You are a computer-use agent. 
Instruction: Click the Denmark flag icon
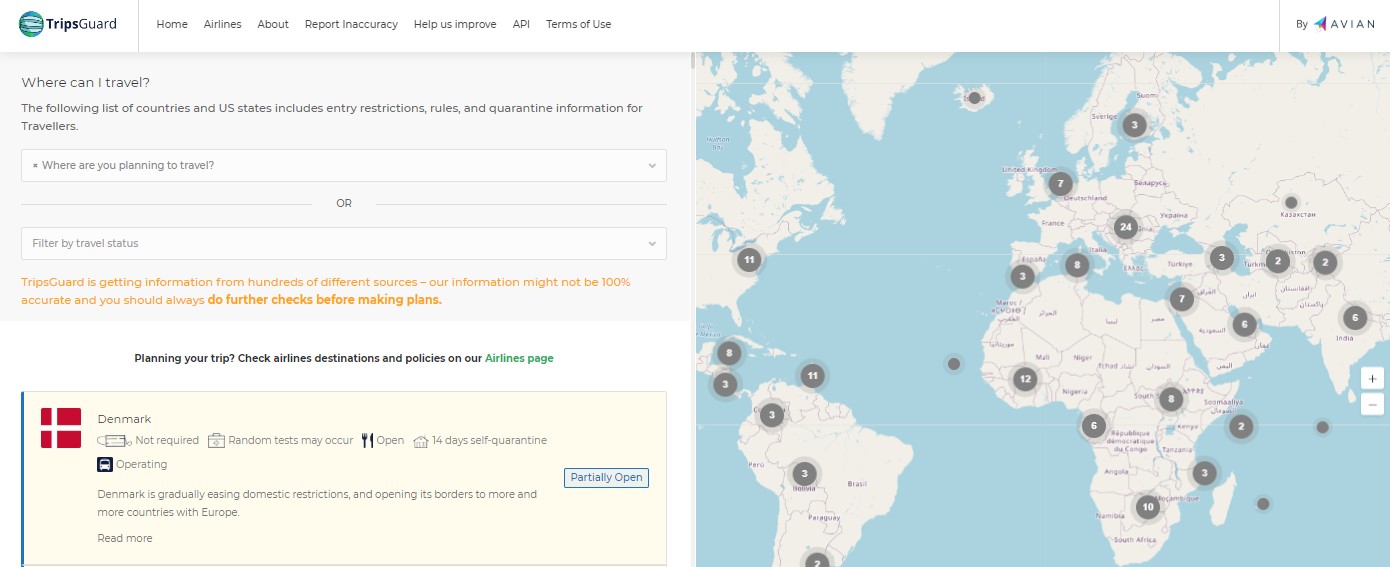(61, 428)
